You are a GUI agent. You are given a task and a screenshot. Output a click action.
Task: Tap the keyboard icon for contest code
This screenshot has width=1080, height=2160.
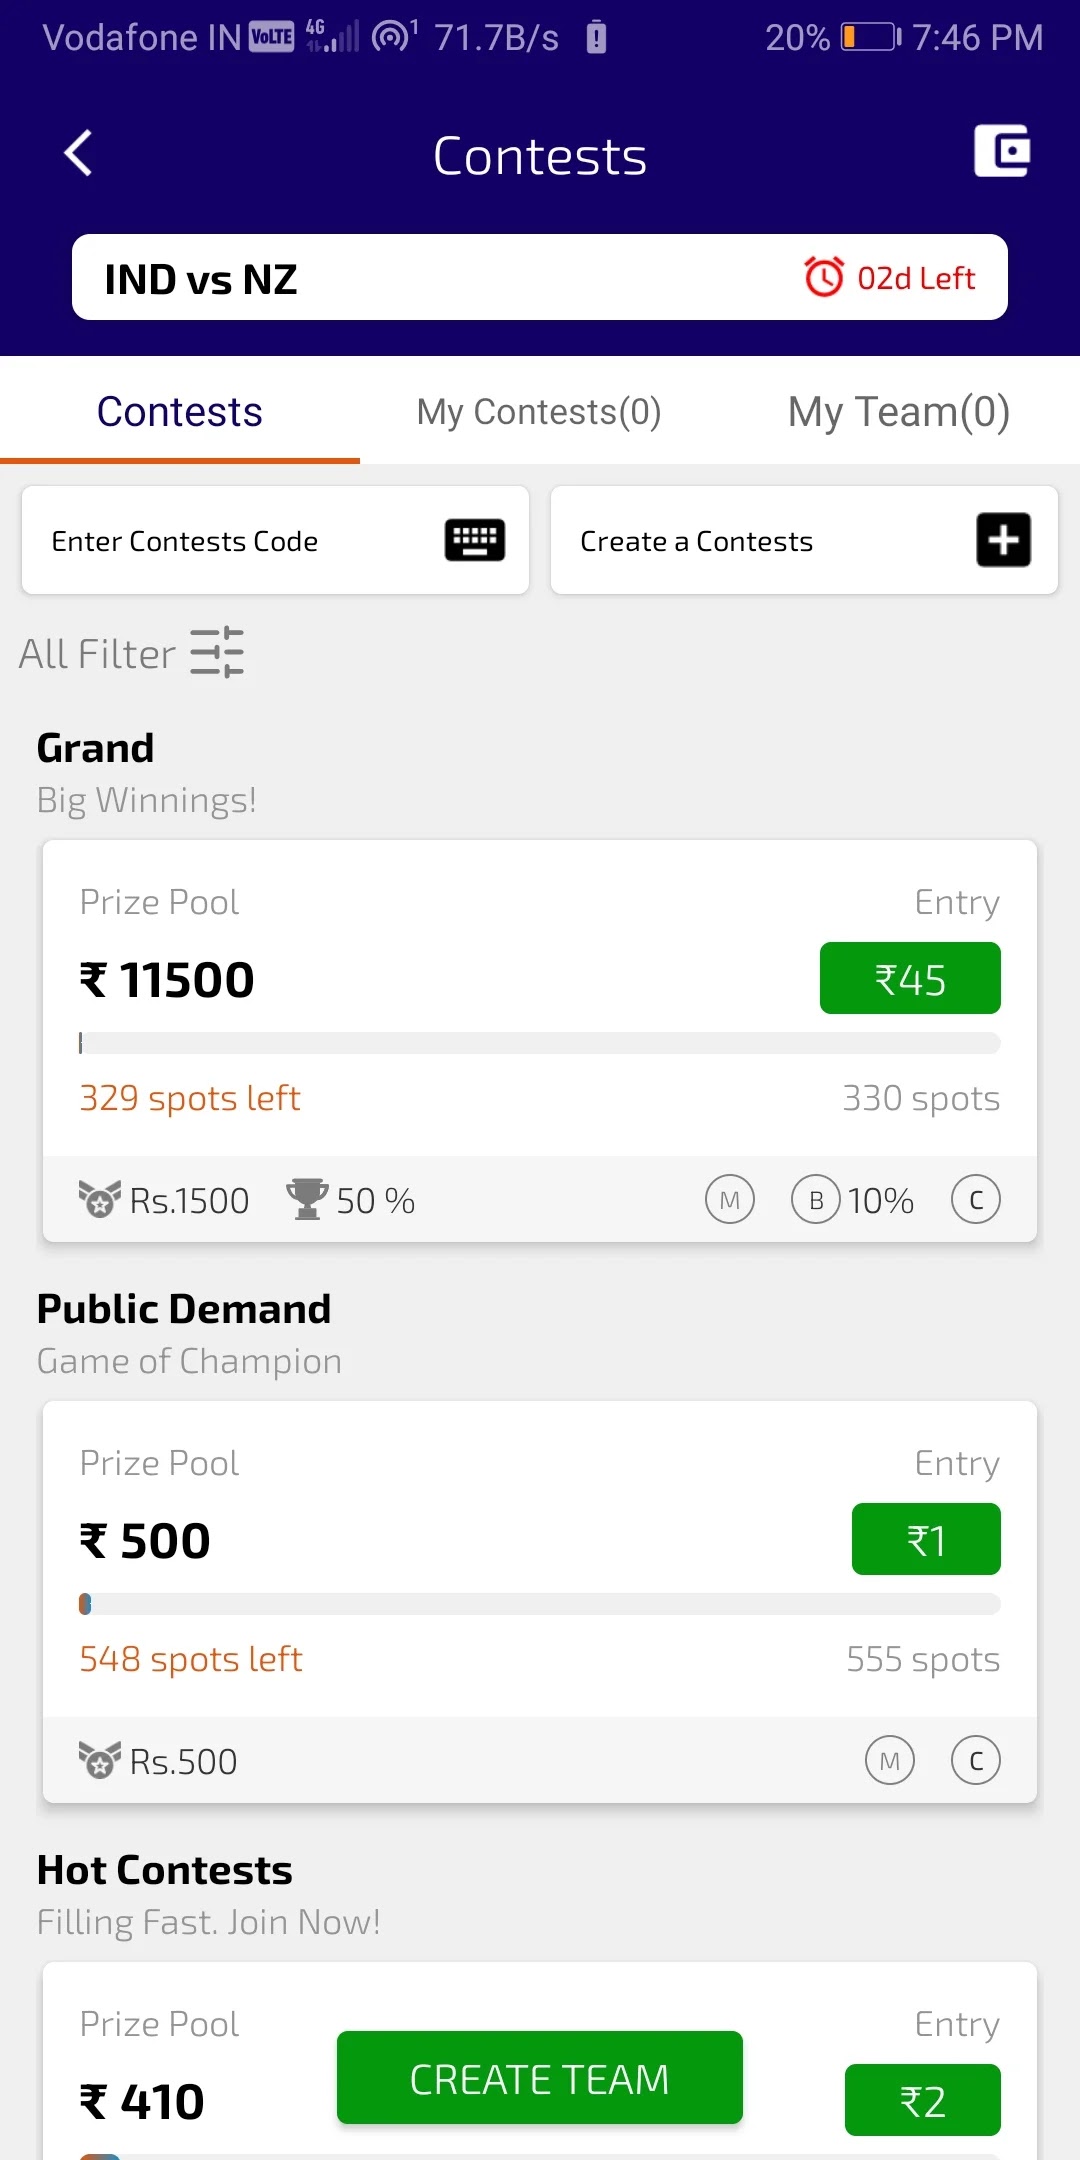[474, 540]
